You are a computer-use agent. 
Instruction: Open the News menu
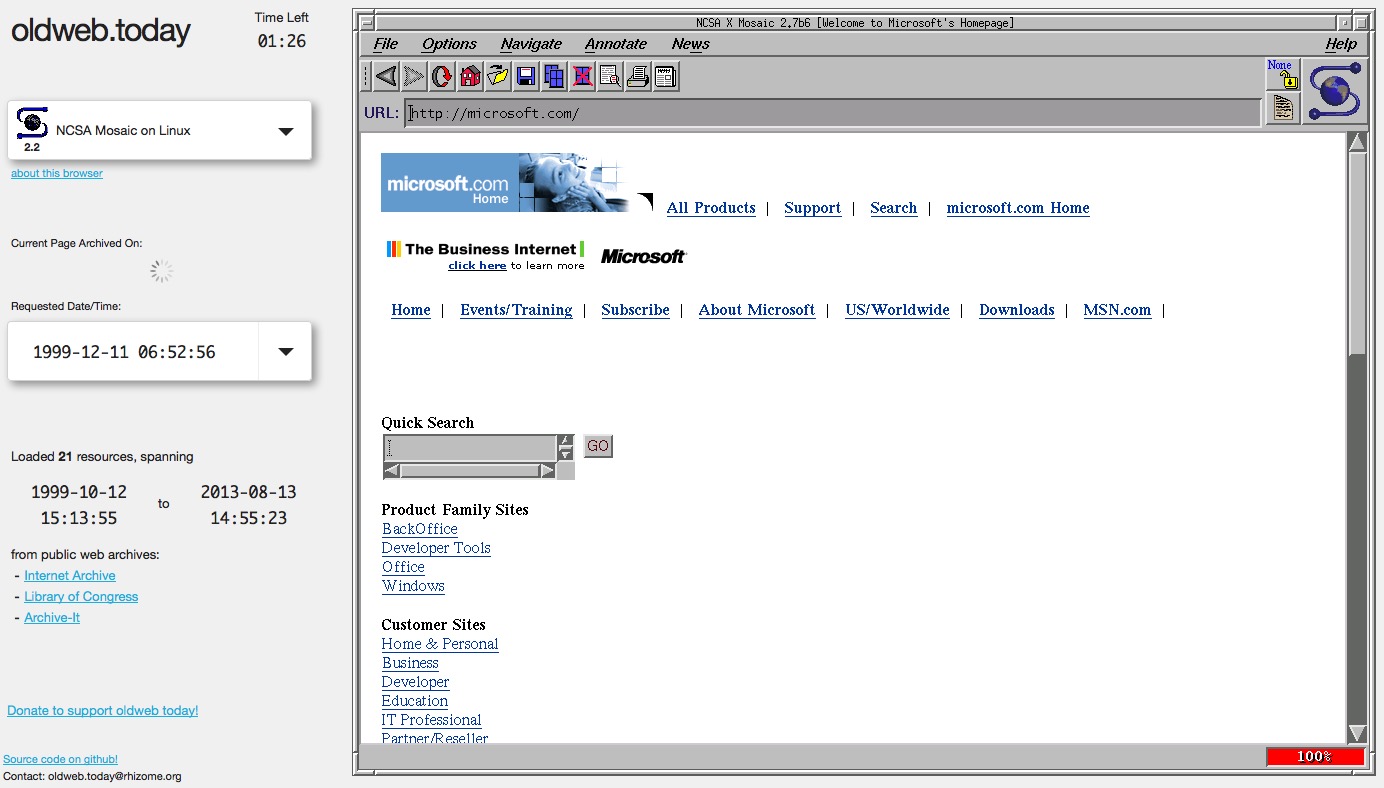pyautogui.click(x=690, y=44)
